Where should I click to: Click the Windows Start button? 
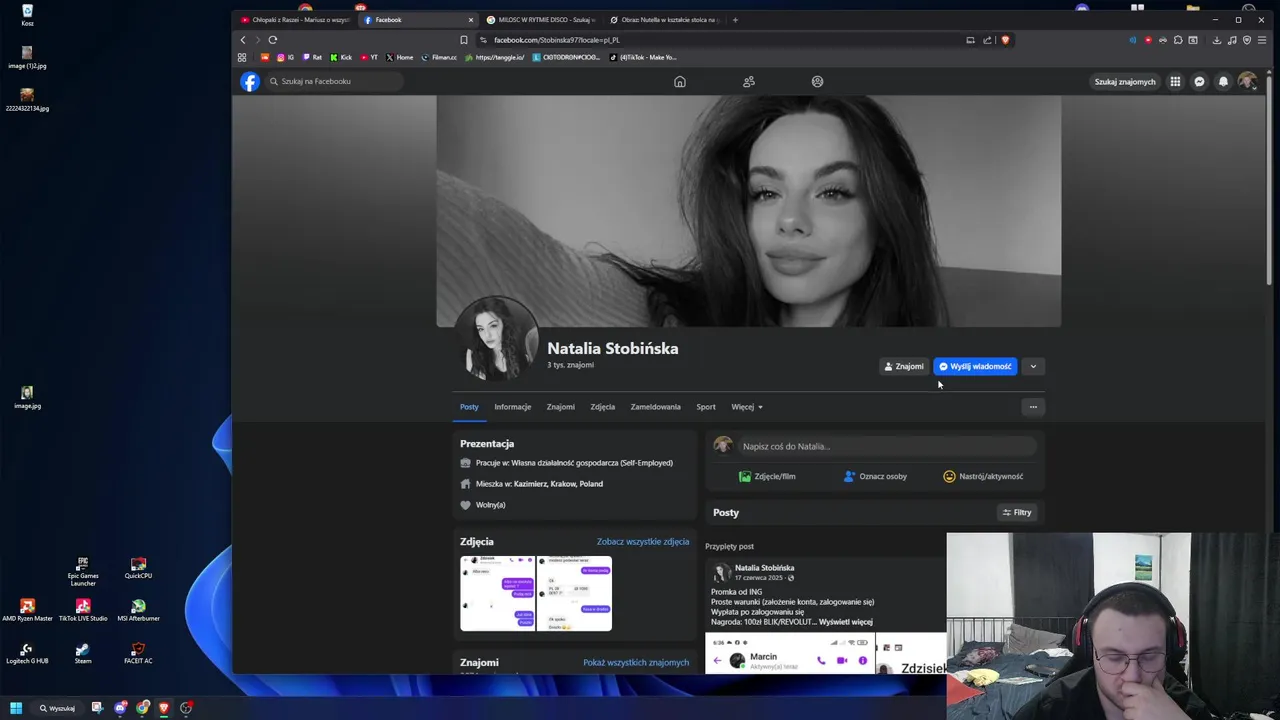16,708
